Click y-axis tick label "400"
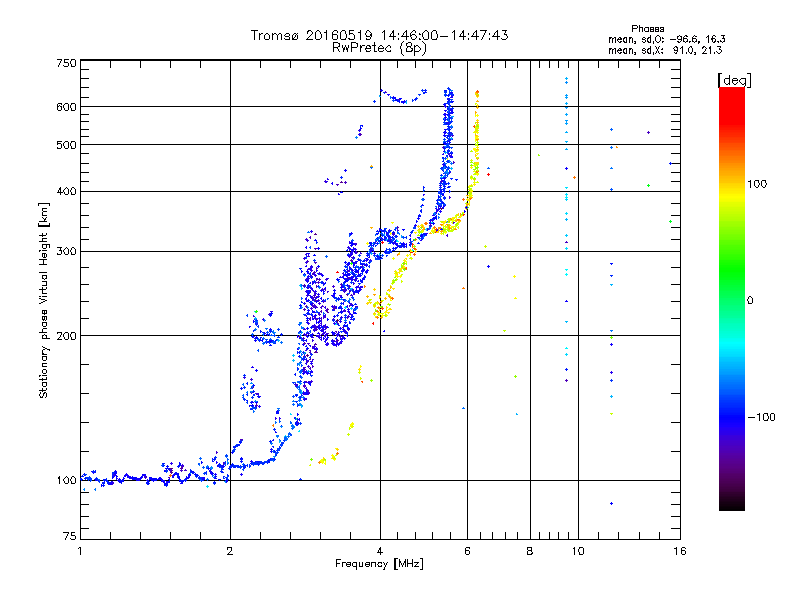800x600 pixels. pyautogui.click(x=67, y=191)
